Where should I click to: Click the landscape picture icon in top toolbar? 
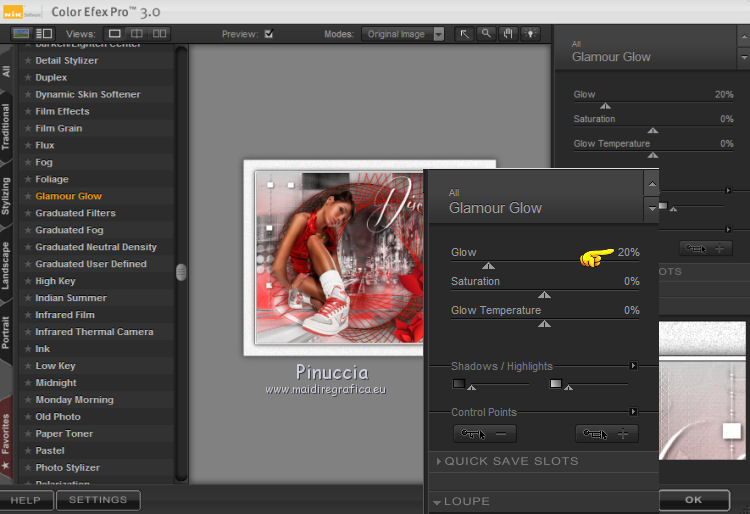point(21,33)
